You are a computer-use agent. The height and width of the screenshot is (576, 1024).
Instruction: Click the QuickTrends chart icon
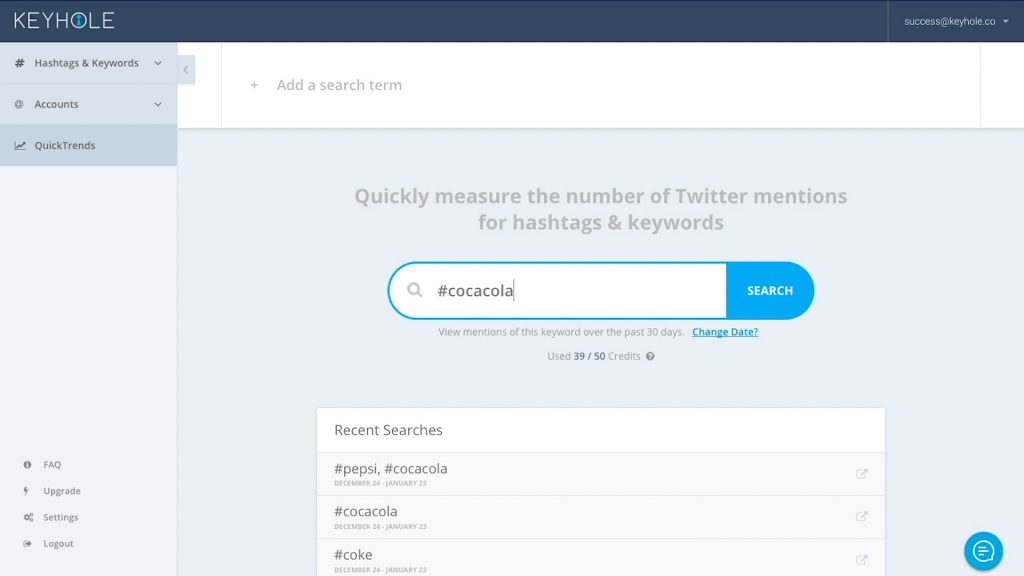[20, 145]
